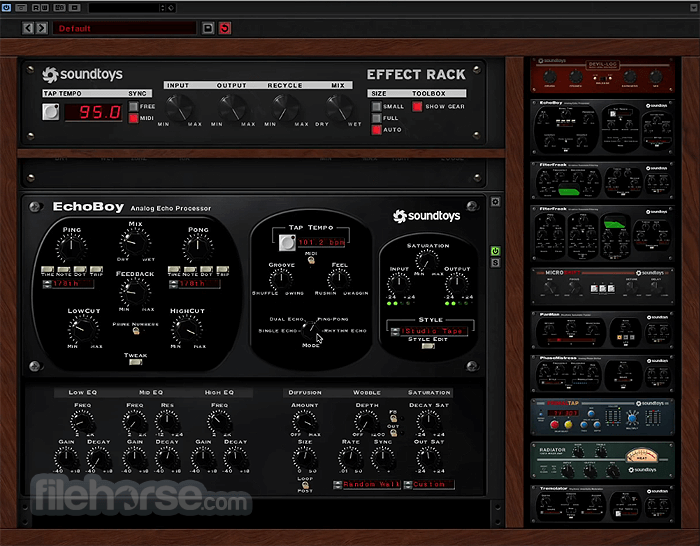Viewport: 700px width, 546px height.
Task: Select SMALL rack size
Action: coord(377,106)
